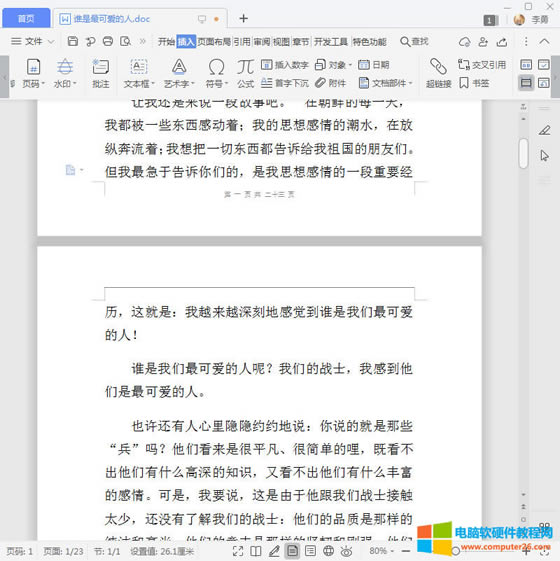Image resolution: width=560 pixels, height=561 pixels.
Task: Open the 开发工具 ribbon tab
Action: [x=331, y=42]
